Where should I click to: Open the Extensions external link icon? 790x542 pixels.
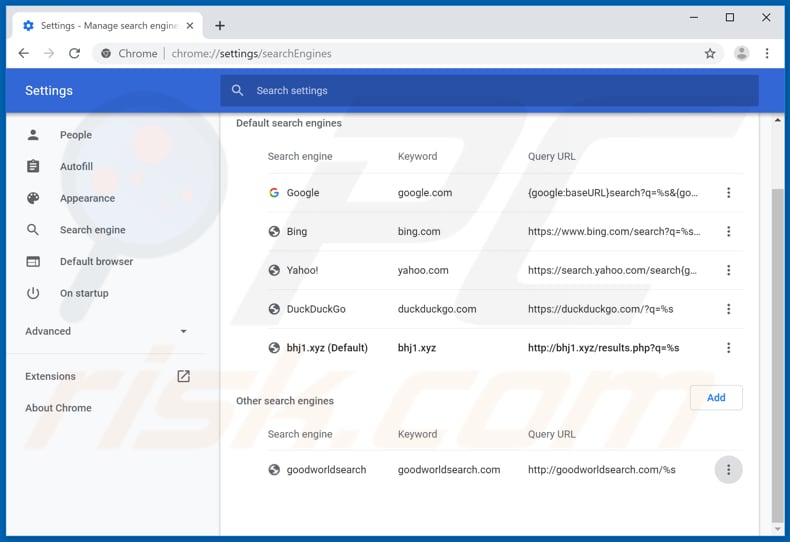click(x=183, y=376)
